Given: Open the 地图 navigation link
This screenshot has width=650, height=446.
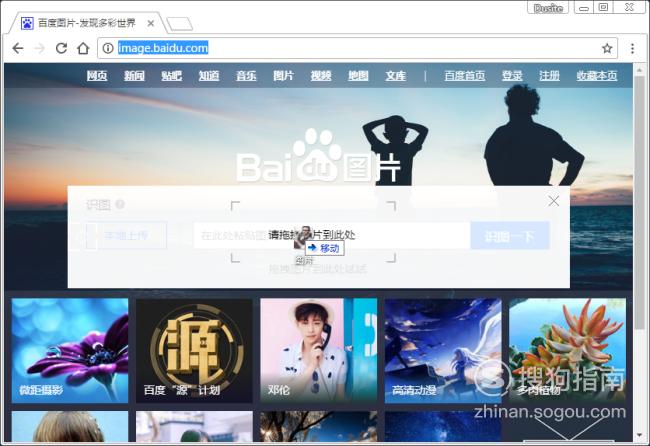Looking at the screenshot, I should coord(358,75).
